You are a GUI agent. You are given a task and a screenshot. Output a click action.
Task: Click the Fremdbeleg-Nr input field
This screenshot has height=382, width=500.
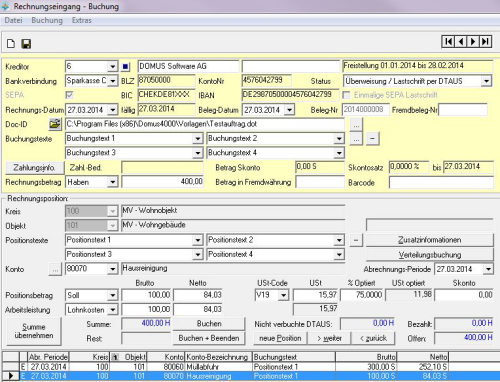(x=463, y=110)
